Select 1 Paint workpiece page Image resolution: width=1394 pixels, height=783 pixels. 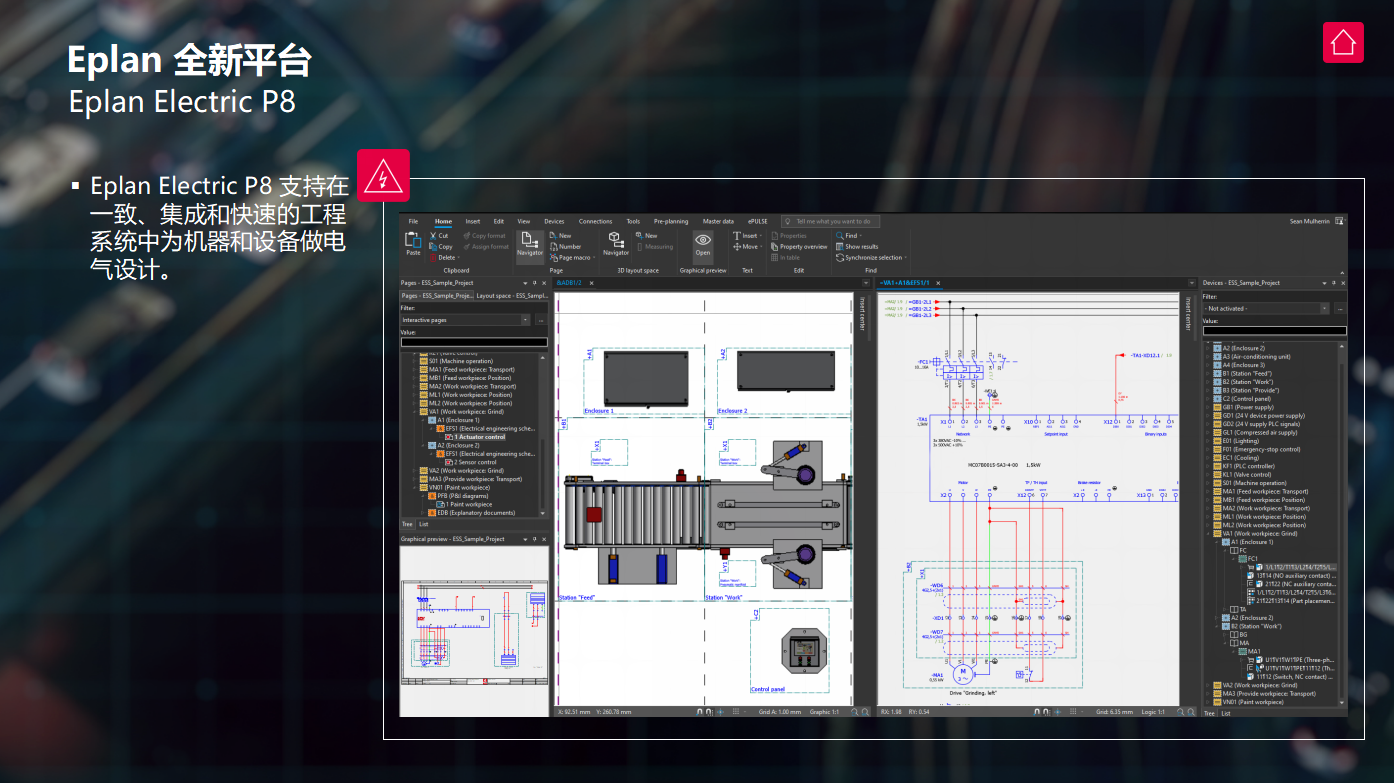pos(469,504)
